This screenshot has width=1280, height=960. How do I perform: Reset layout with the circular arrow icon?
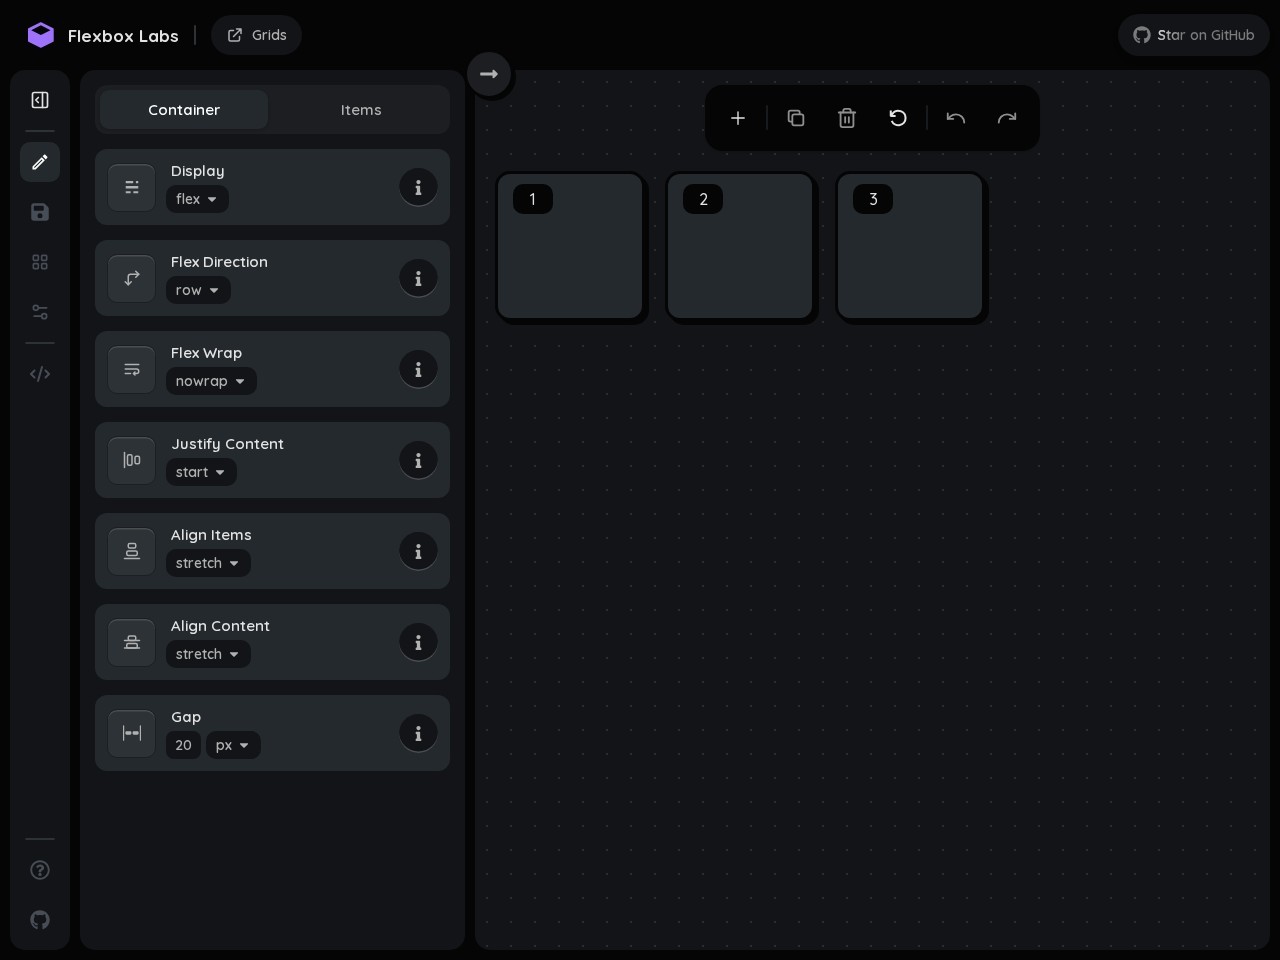898,118
